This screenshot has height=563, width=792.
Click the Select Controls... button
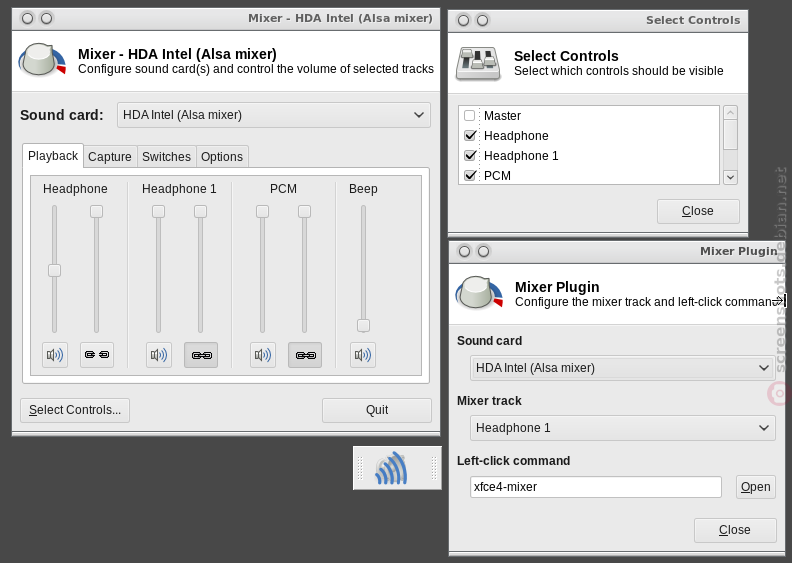pos(75,410)
